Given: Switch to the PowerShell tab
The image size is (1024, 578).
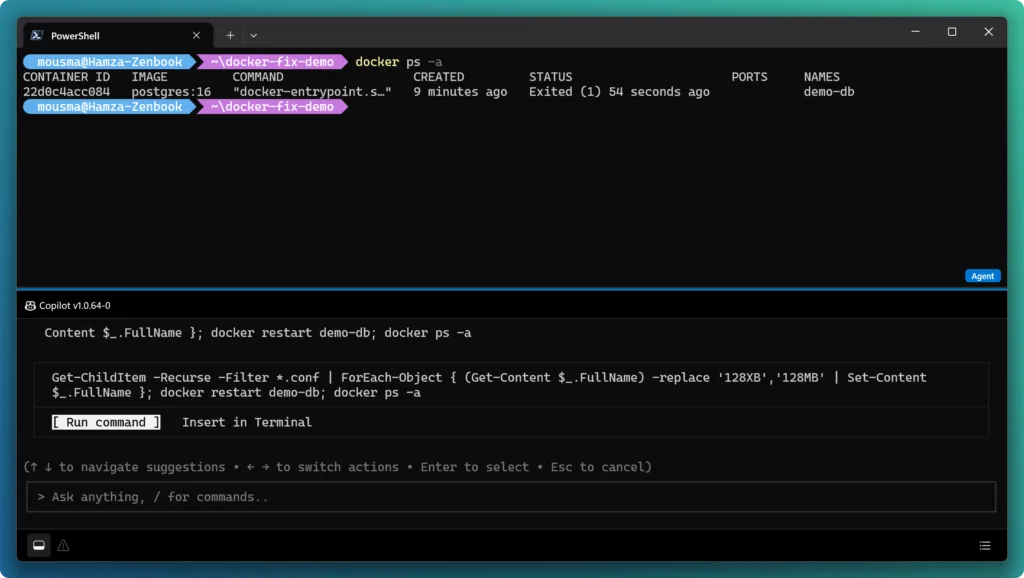Looking at the screenshot, I should coord(118,35).
